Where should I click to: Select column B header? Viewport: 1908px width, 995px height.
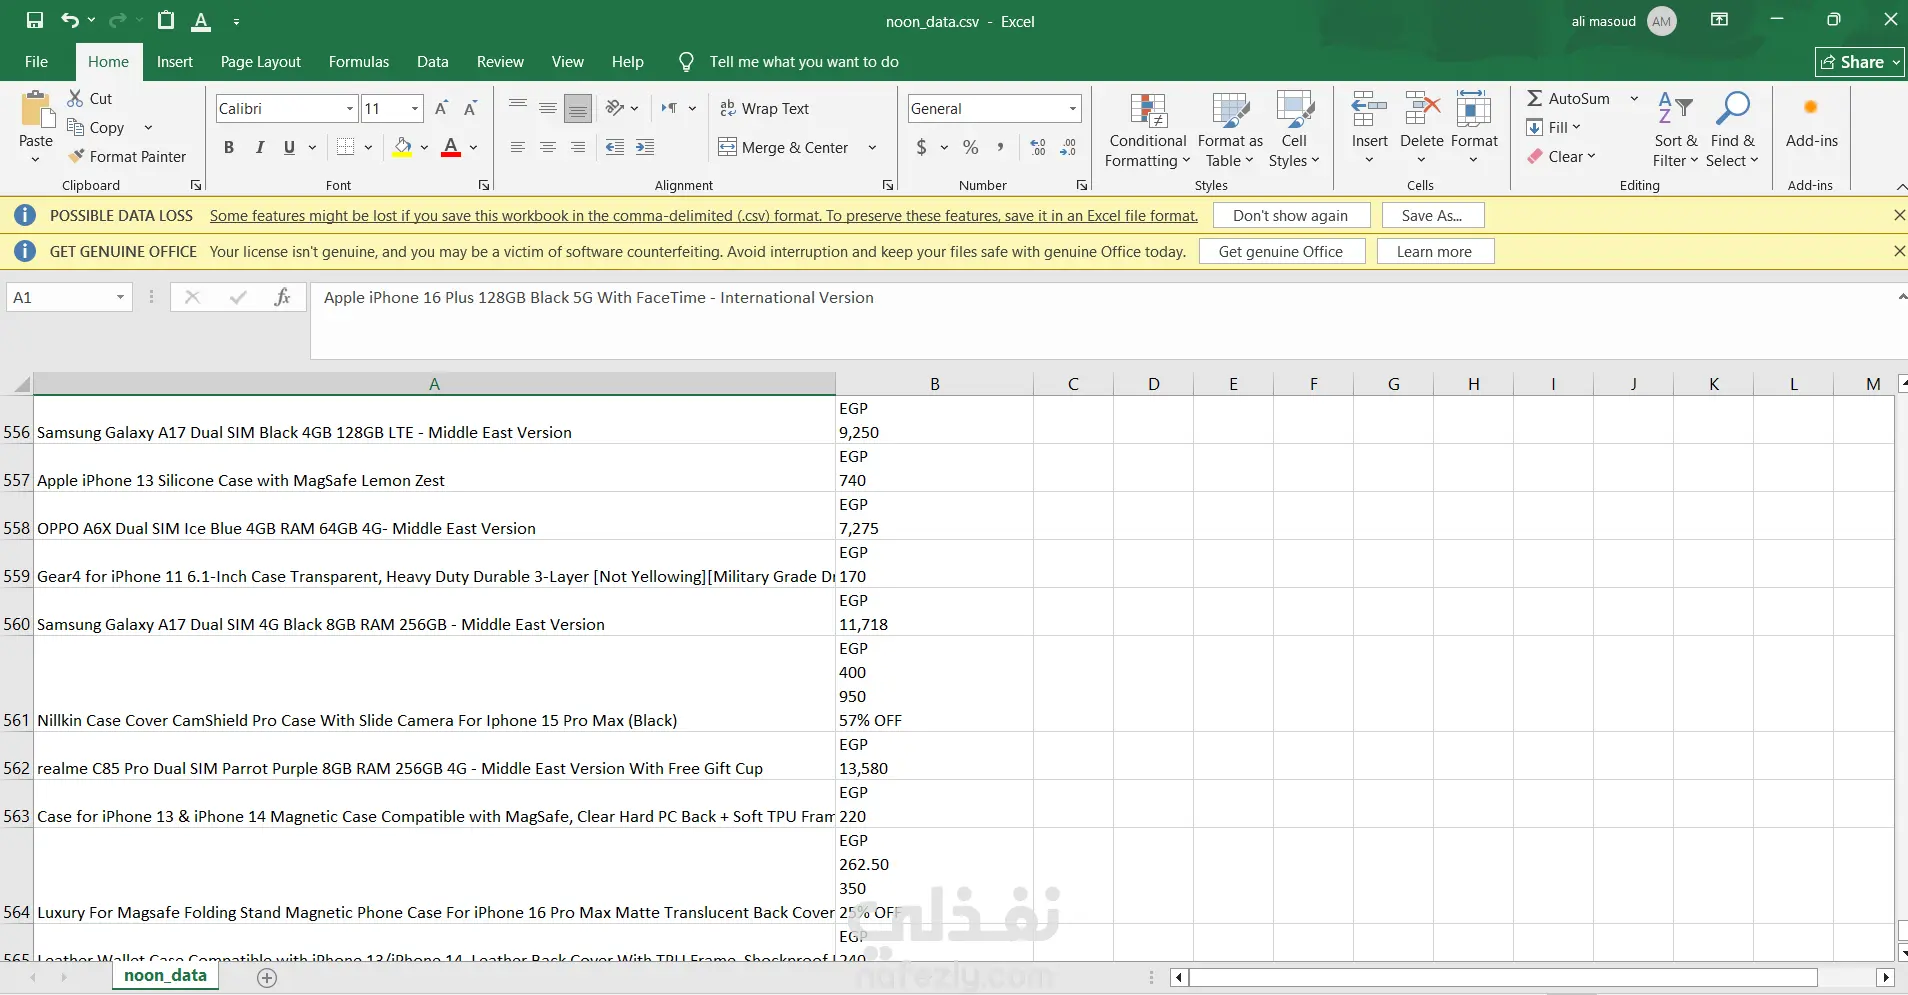[934, 384]
